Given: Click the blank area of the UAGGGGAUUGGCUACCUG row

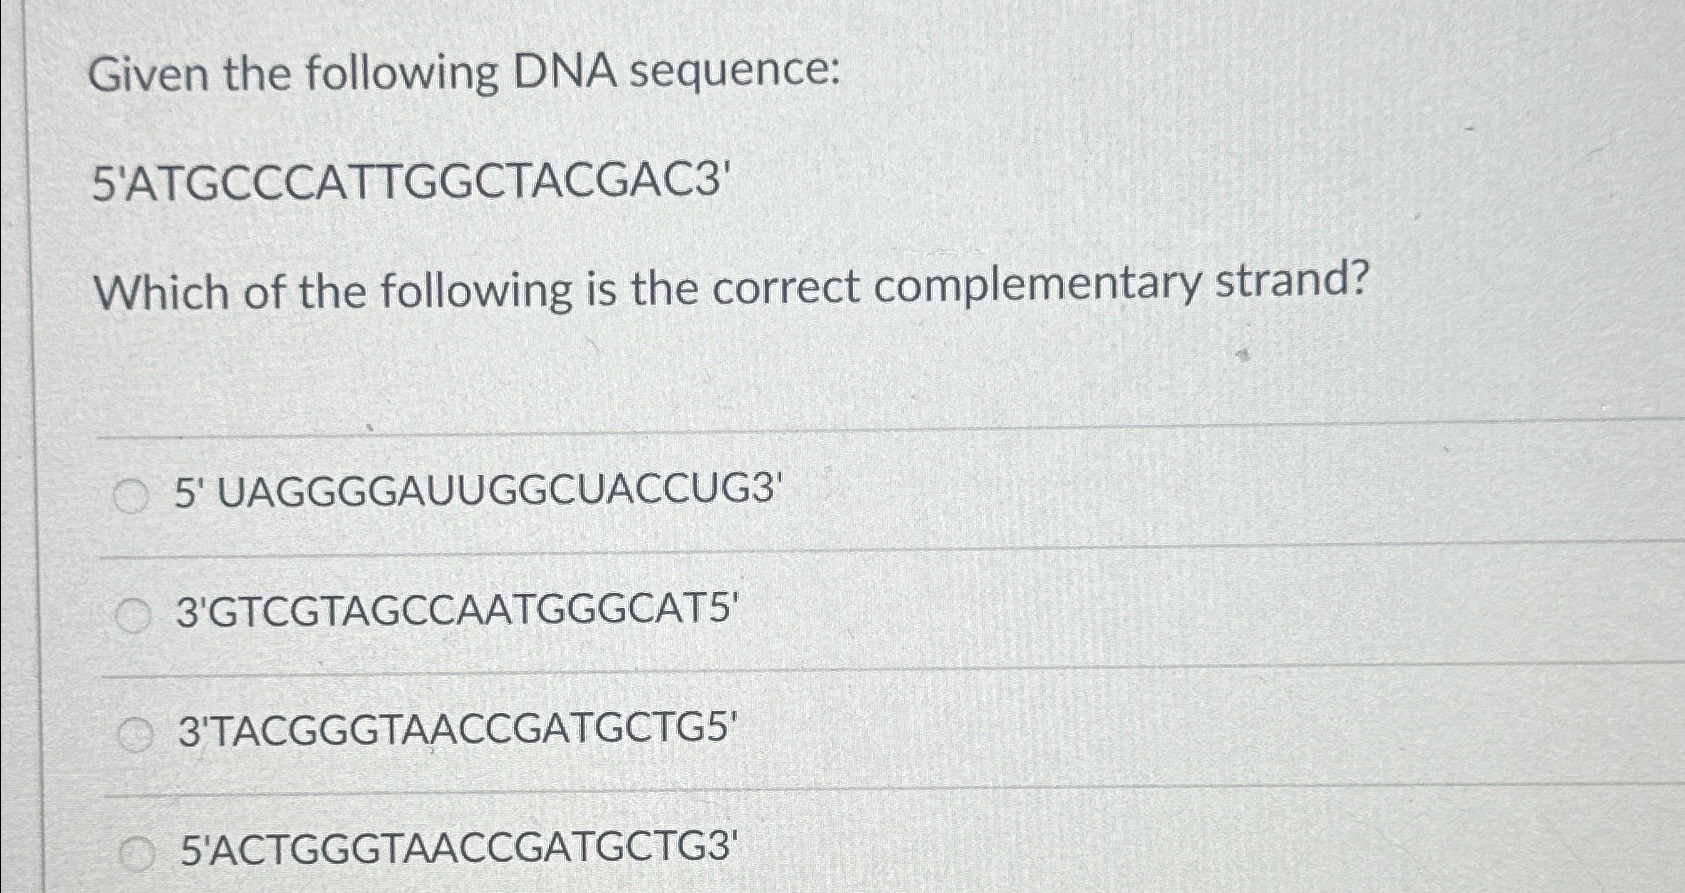Looking at the screenshot, I should [1230, 490].
